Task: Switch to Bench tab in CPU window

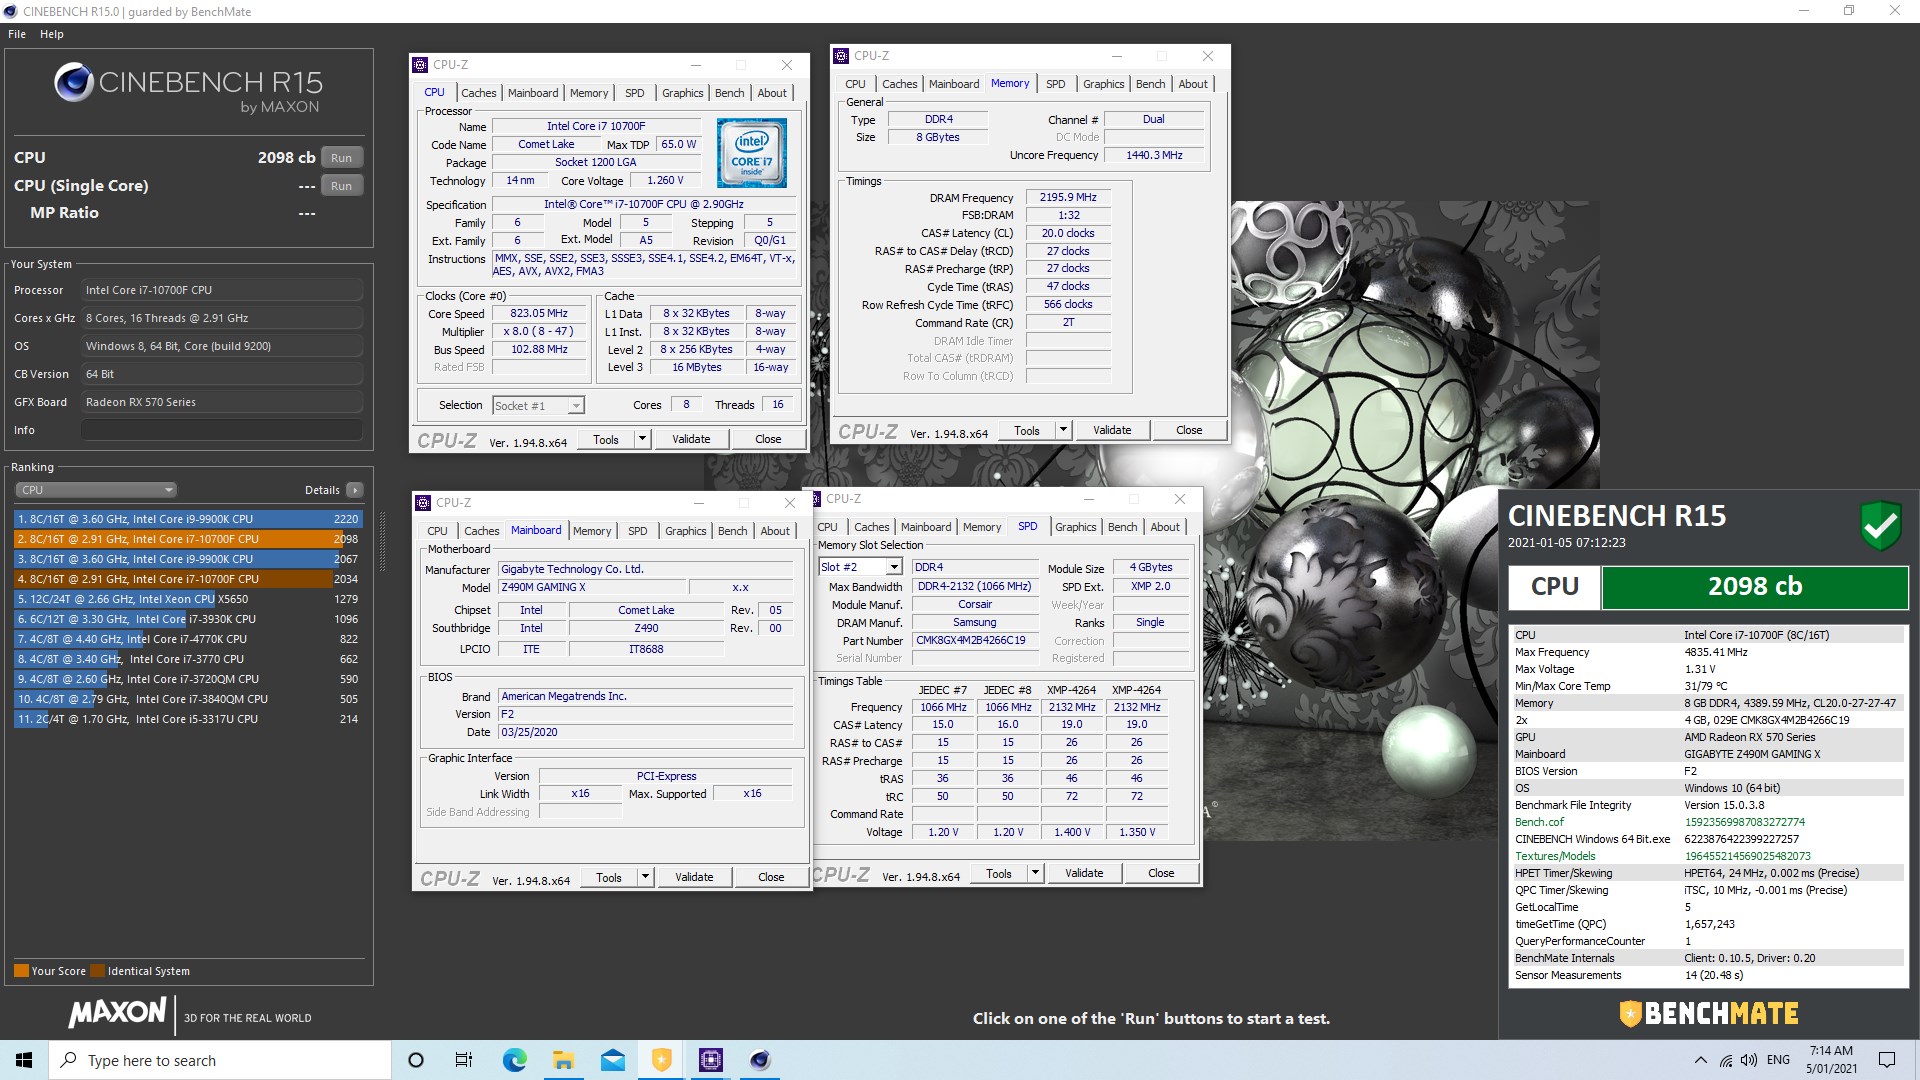Action: [x=729, y=93]
